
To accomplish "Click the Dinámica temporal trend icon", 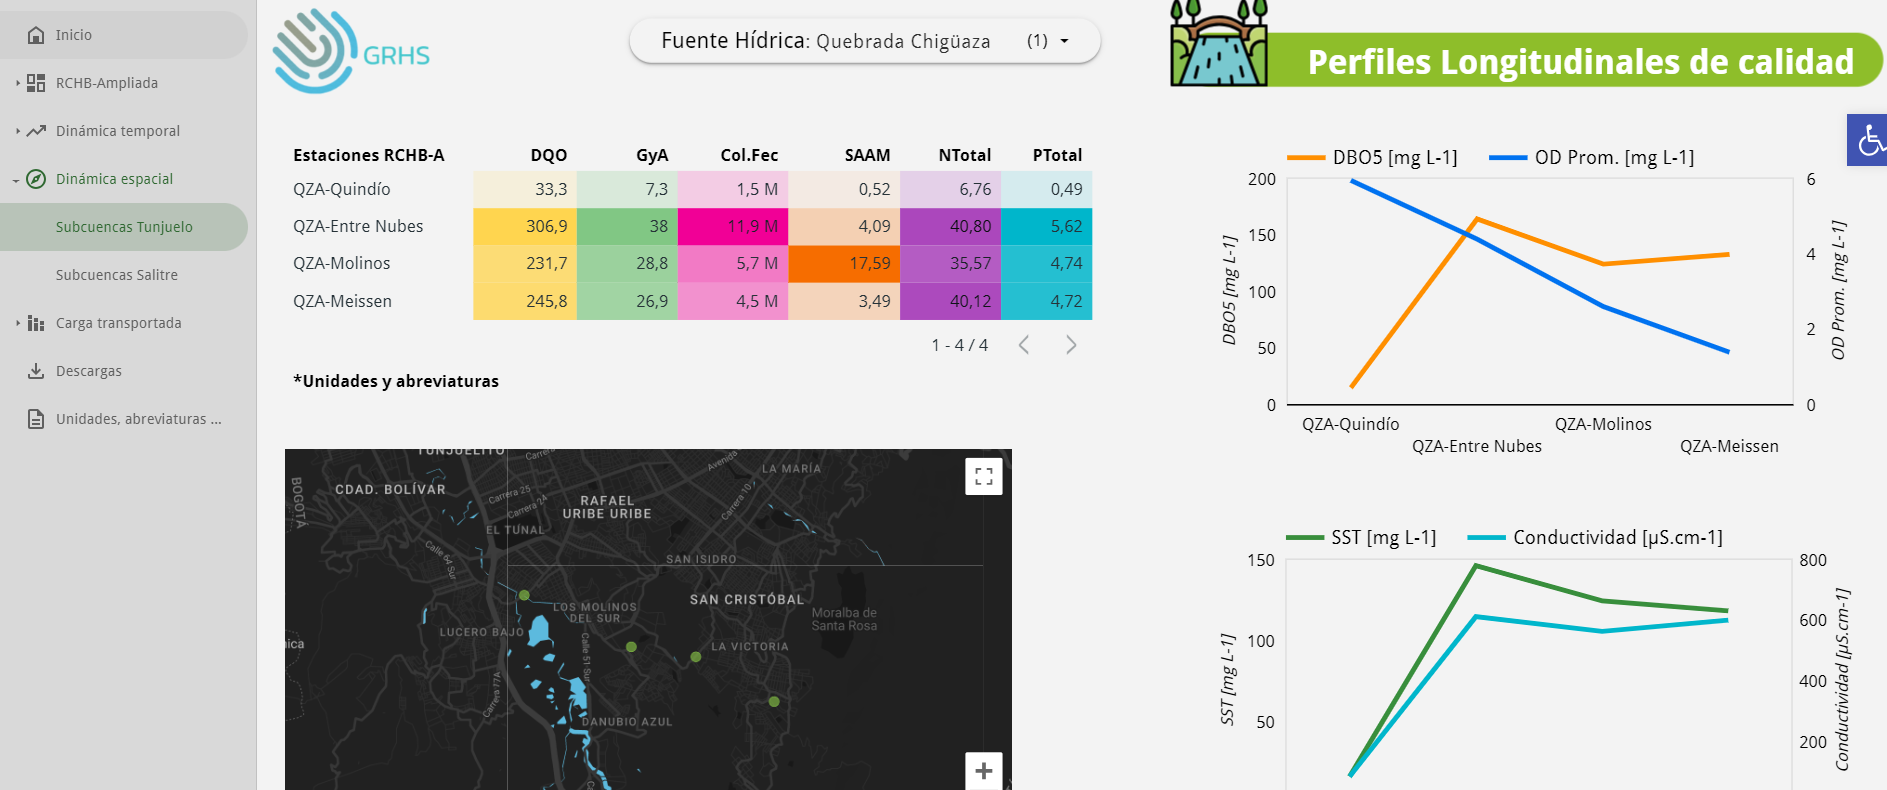I will pyautogui.click(x=36, y=131).
